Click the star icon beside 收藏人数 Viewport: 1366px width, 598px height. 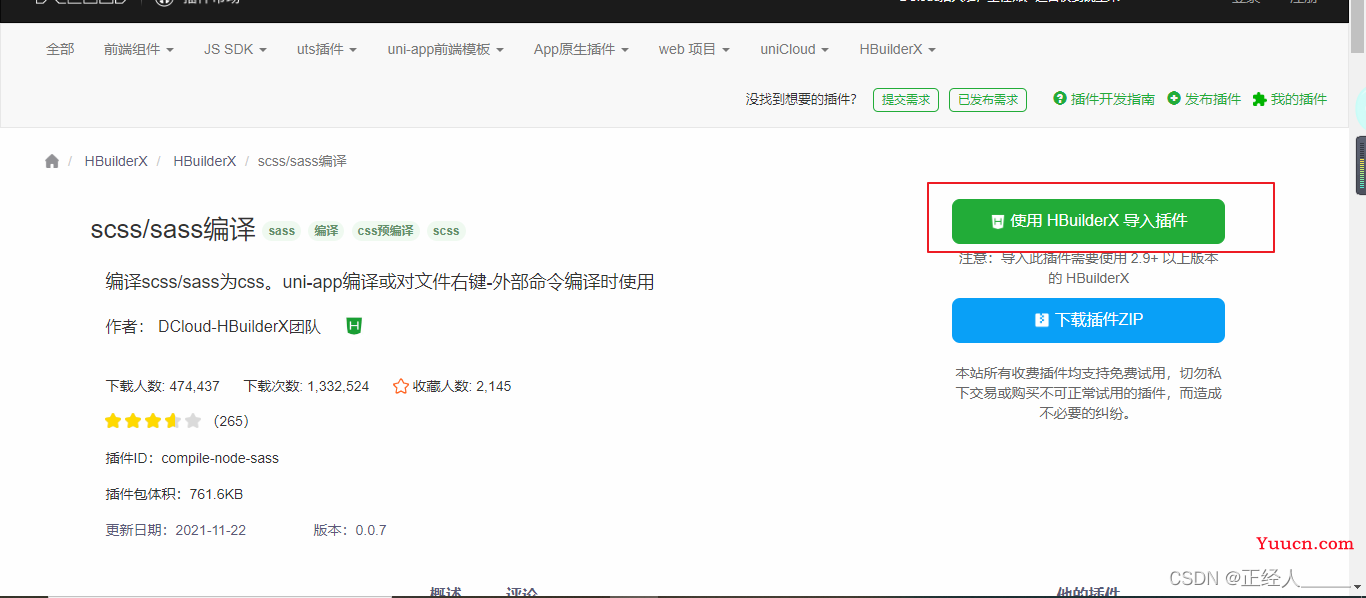coord(401,386)
